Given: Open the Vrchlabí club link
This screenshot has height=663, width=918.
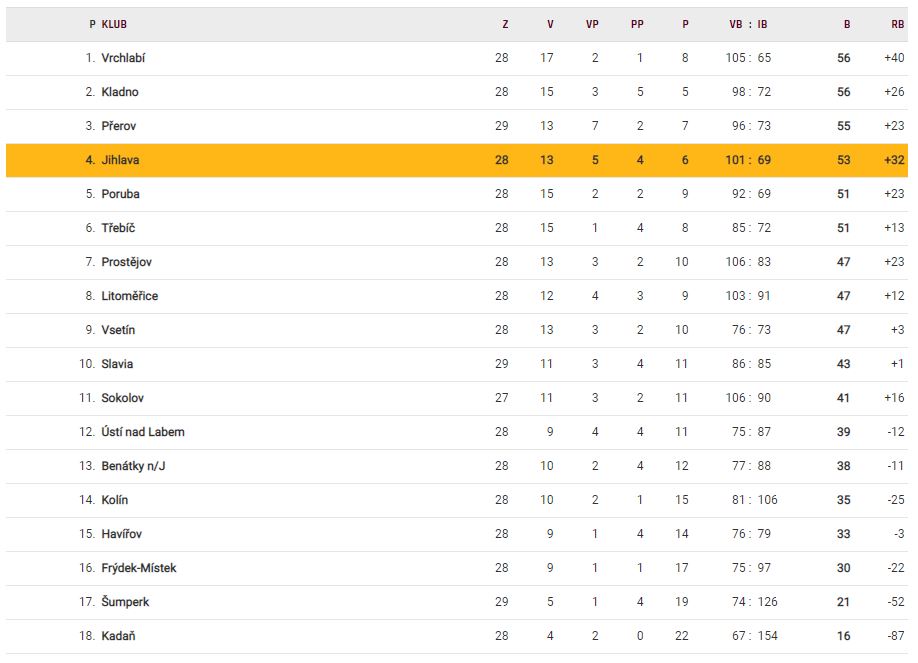Looking at the screenshot, I should (123, 58).
